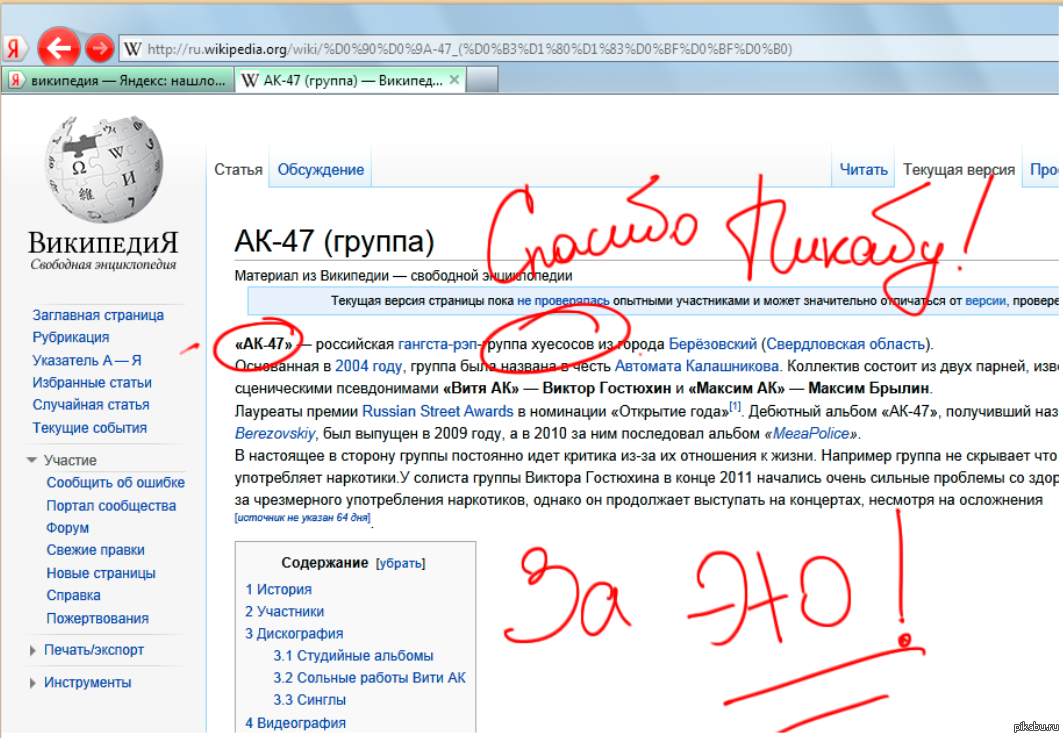Open Новые страницы link
1064x738 pixels.
tap(100, 573)
